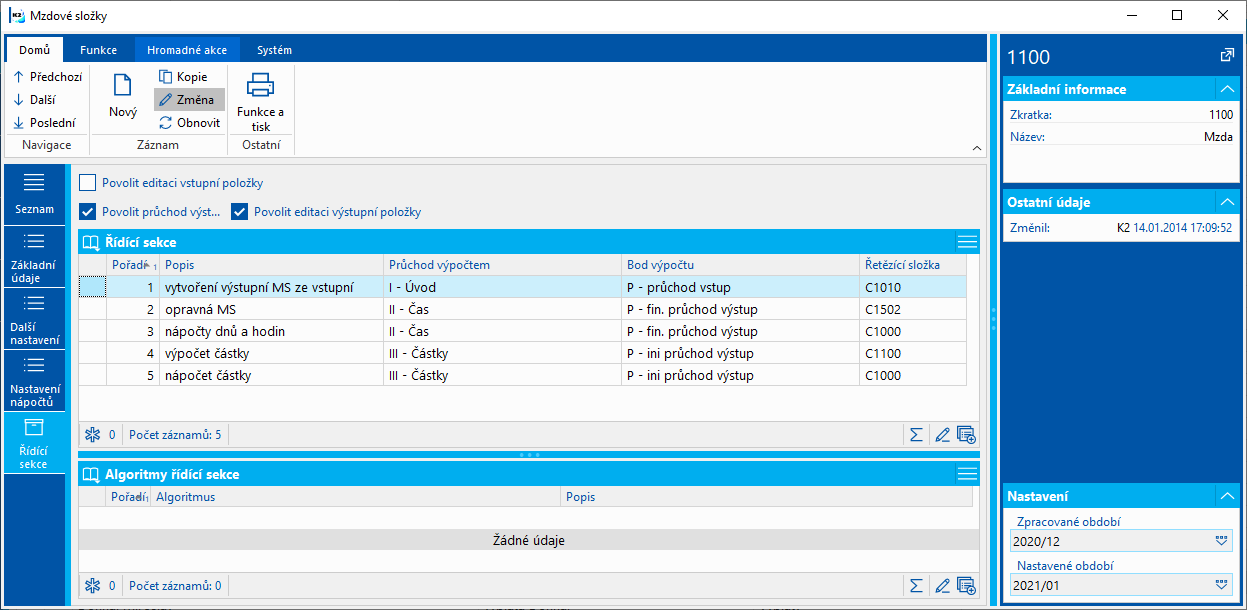Click cell 'I - Úvod'
This screenshot has height=610, width=1247.
click(x=503, y=287)
